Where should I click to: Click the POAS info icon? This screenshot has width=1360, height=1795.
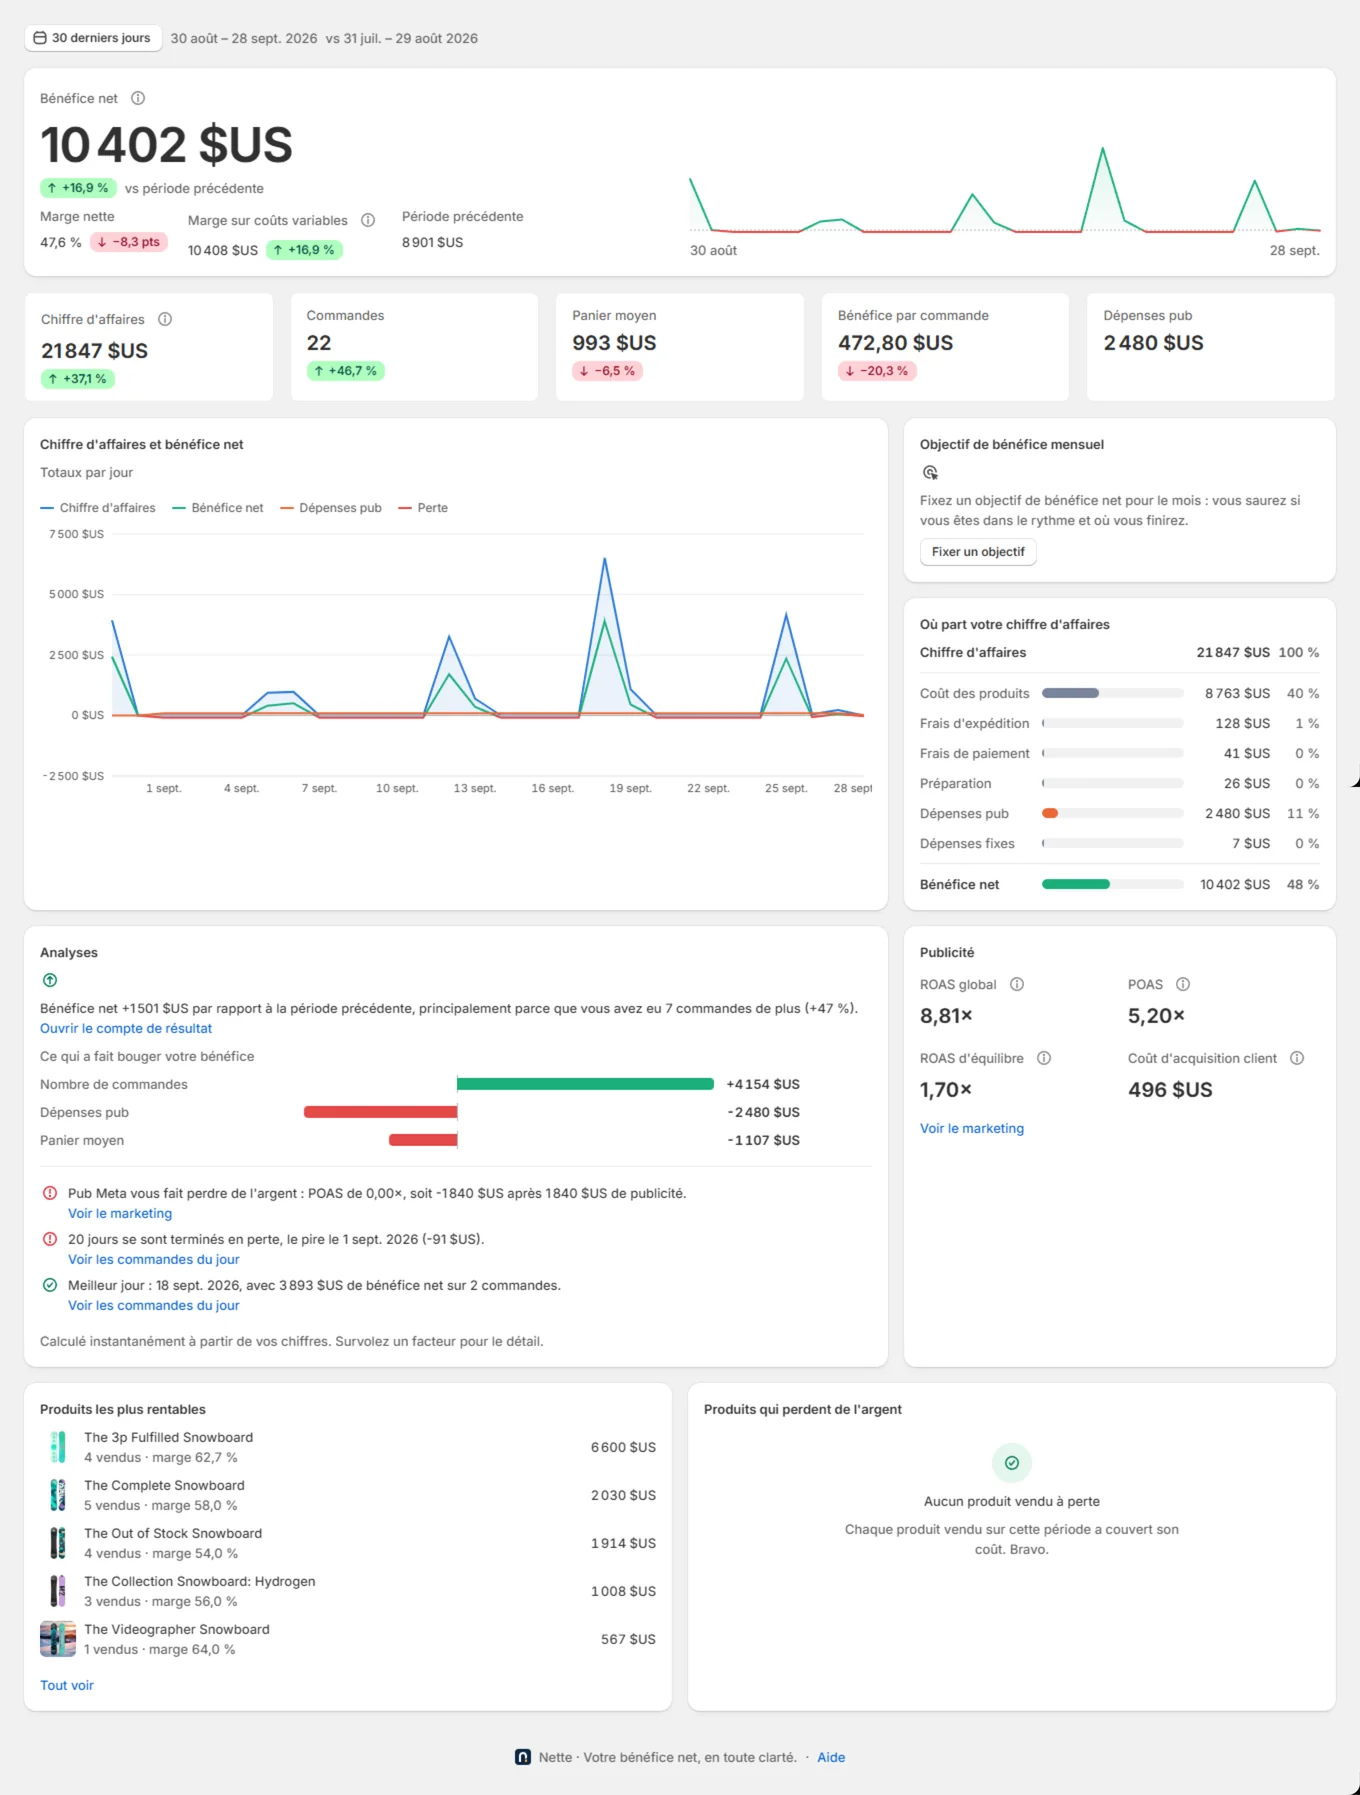1183,984
